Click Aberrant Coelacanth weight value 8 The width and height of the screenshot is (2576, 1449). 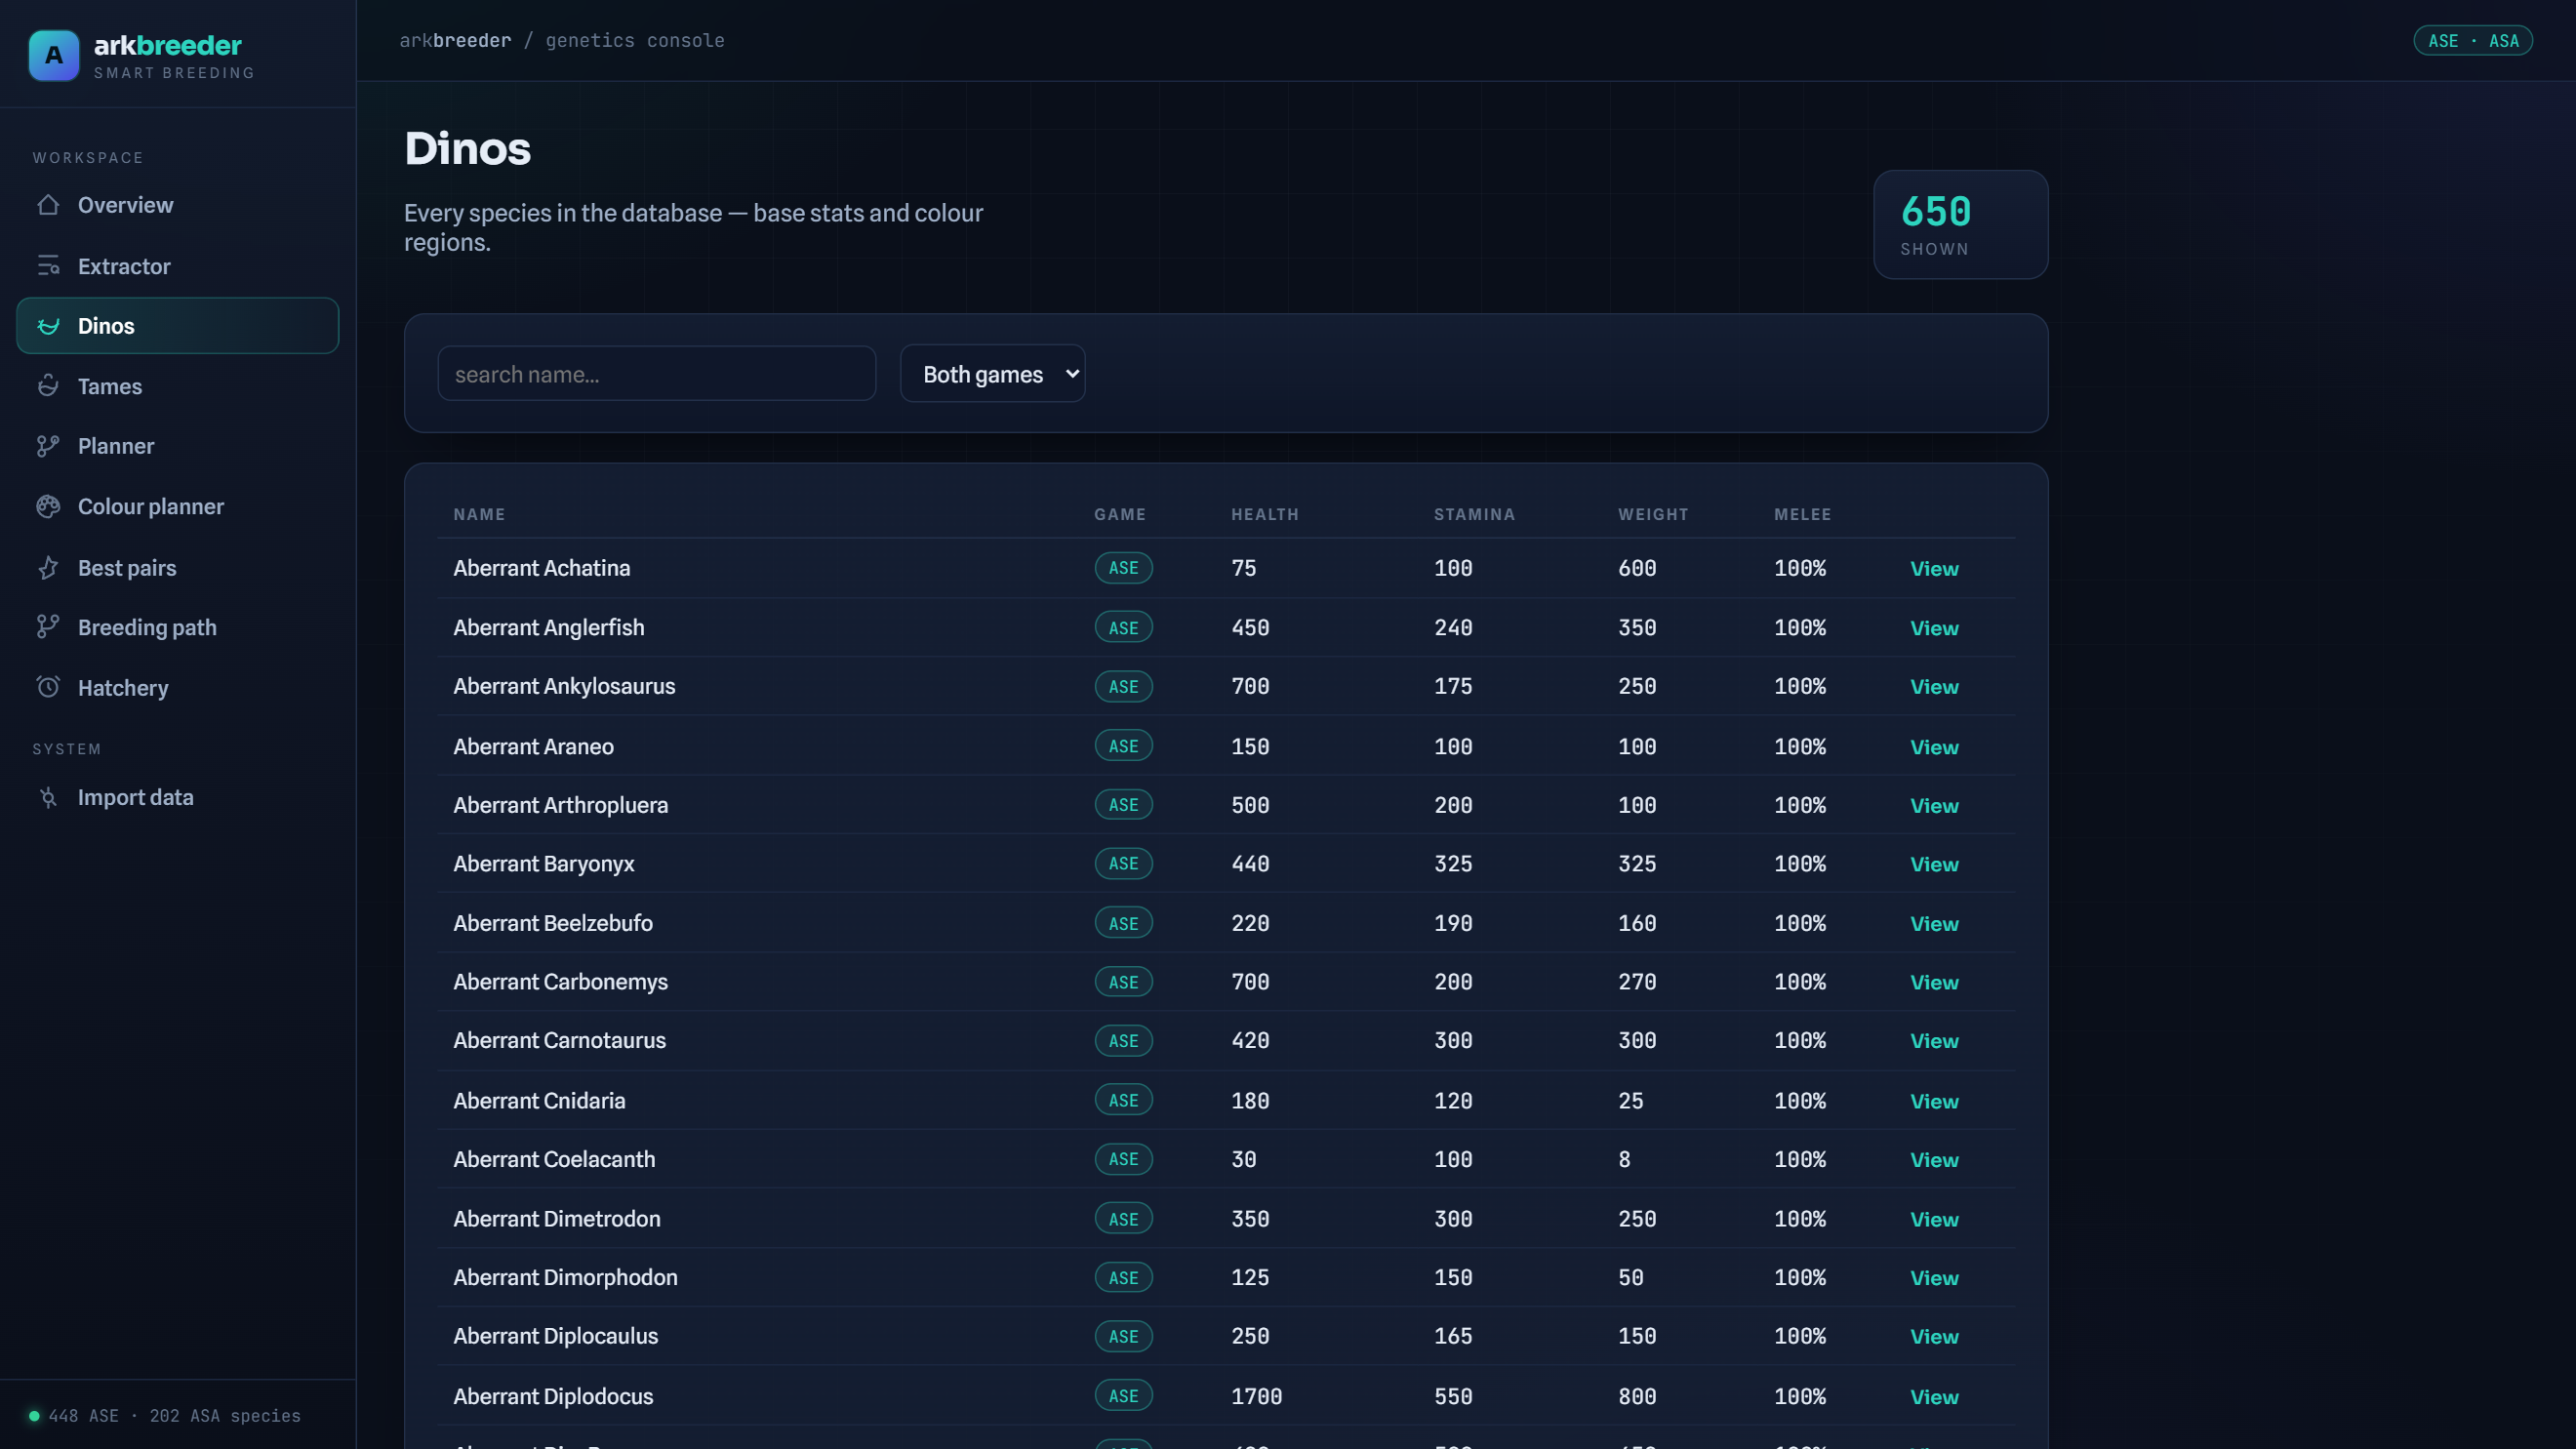tap(1624, 1159)
